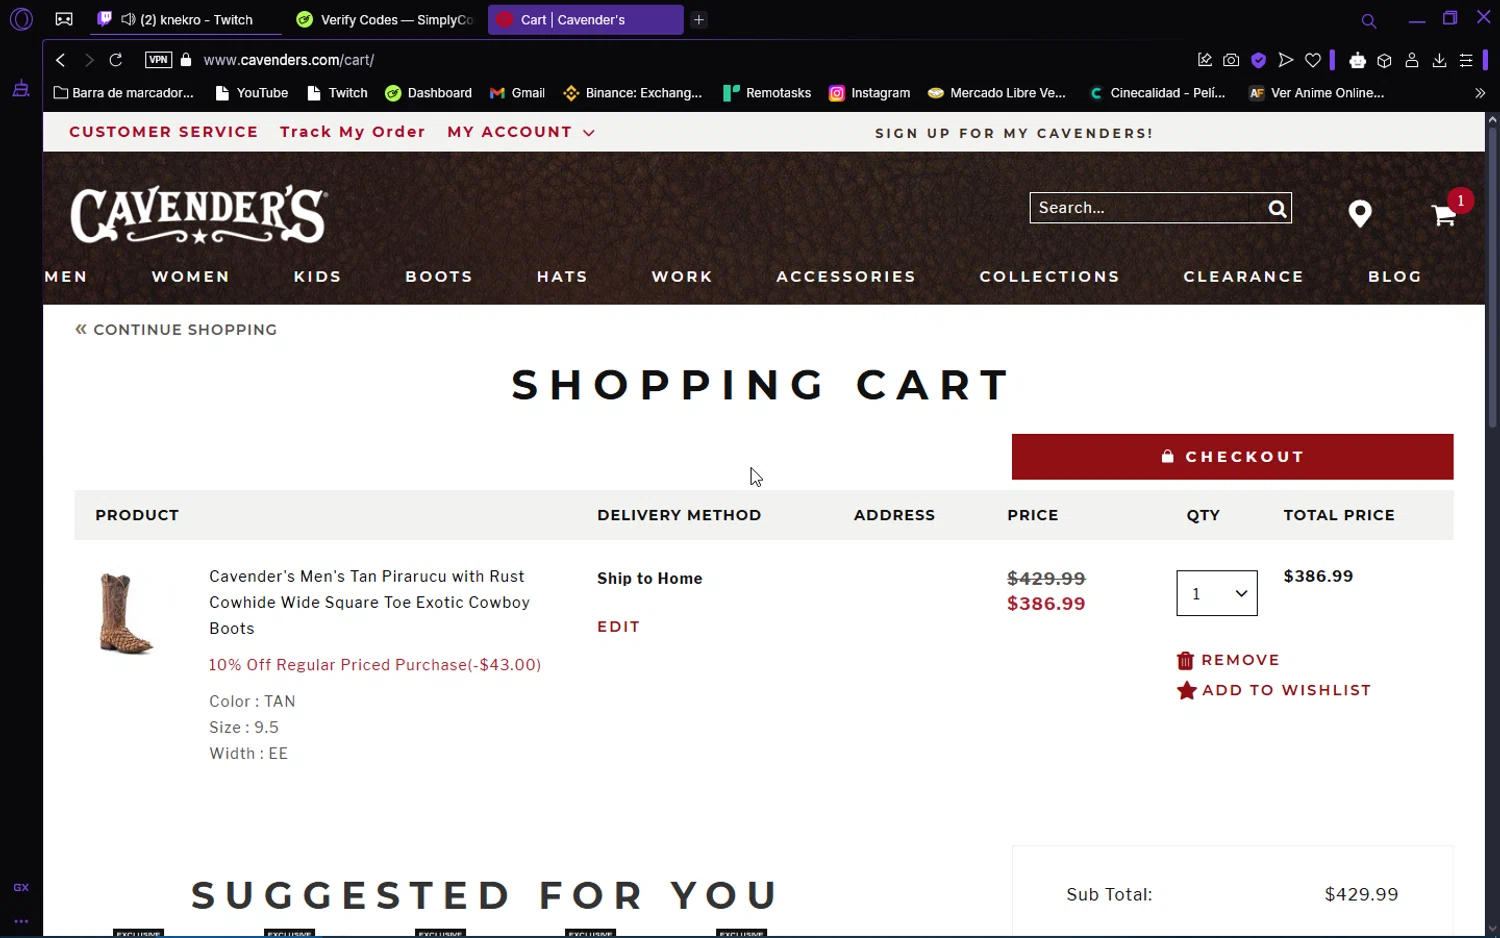Open the COLLECTIONS navigation menu
1500x938 pixels.
(x=1049, y=277)
